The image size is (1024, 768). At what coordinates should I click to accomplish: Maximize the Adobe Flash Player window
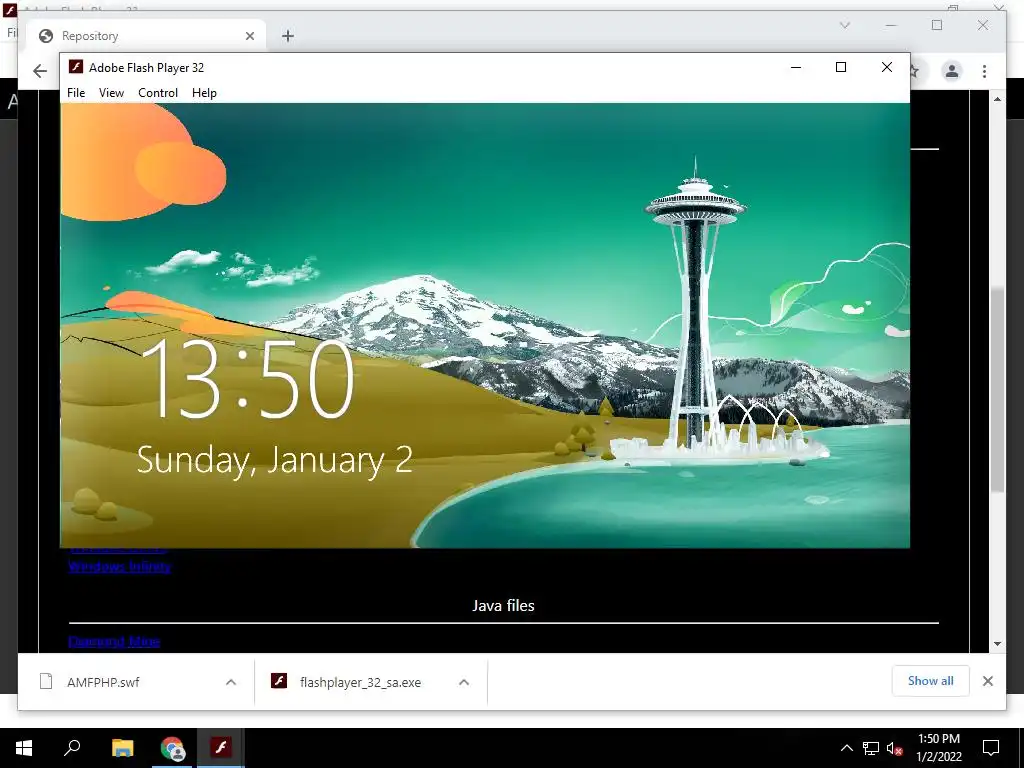[x=840, y=67]
